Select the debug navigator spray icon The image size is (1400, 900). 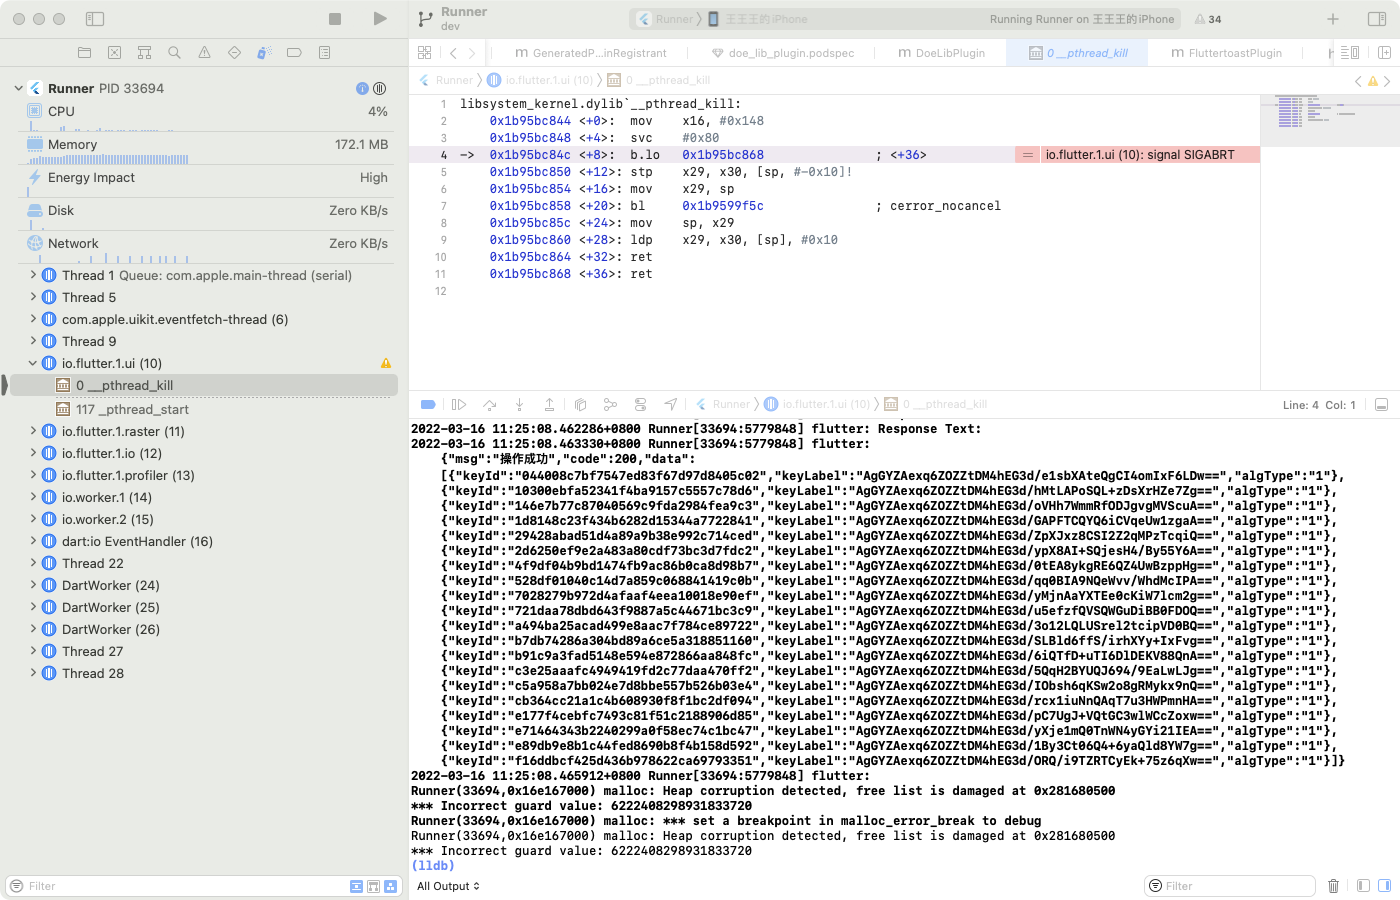[x=263, y=52]
